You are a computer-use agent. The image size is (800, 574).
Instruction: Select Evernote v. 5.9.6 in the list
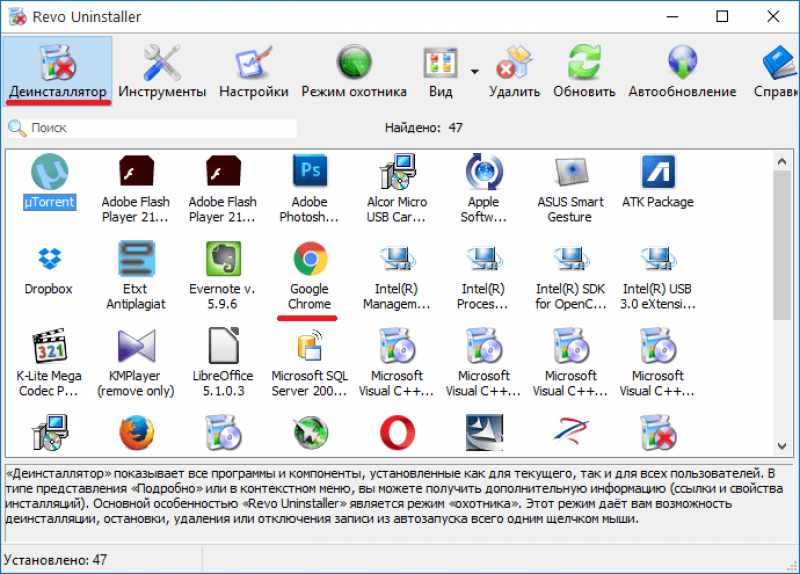pyautogui.click(x=222, y=276)
